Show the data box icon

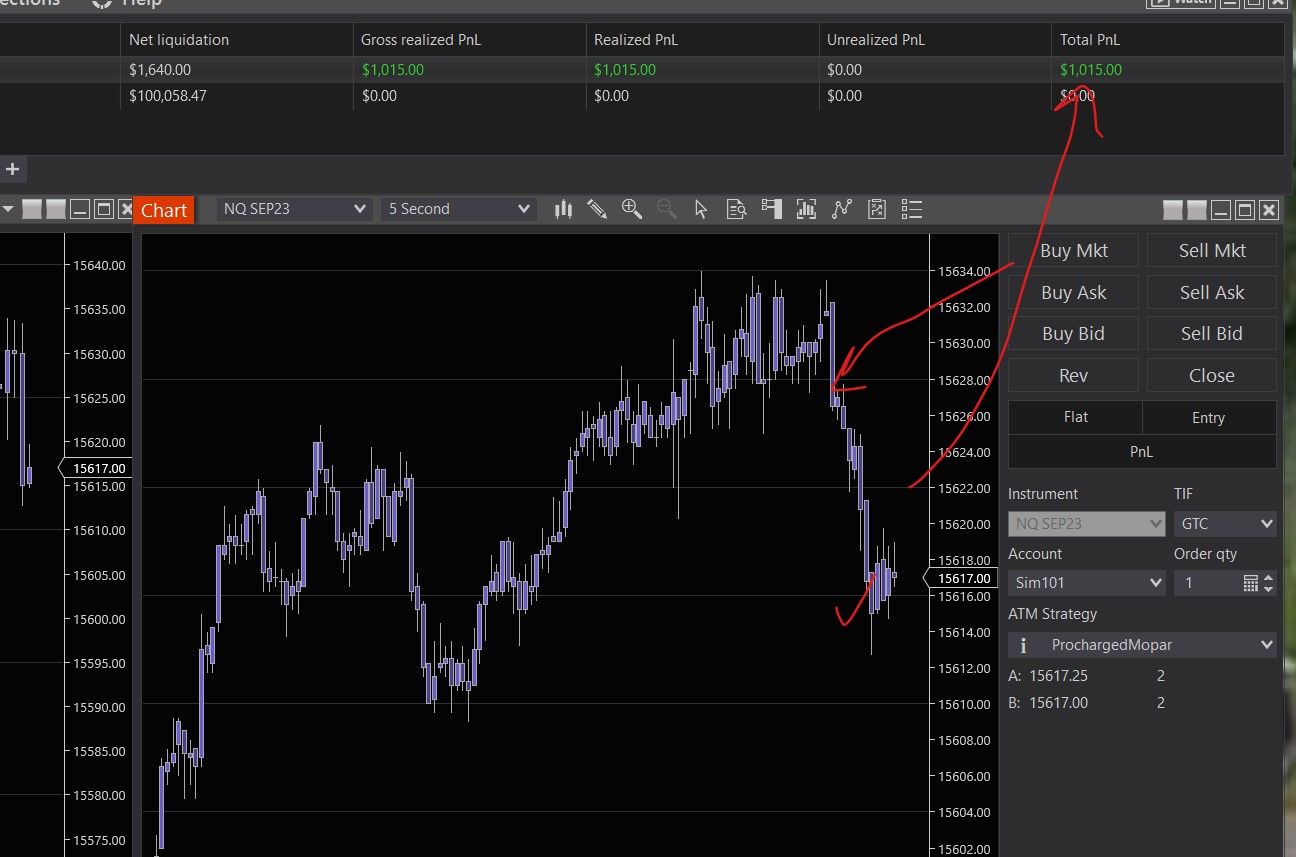point(736,209)
